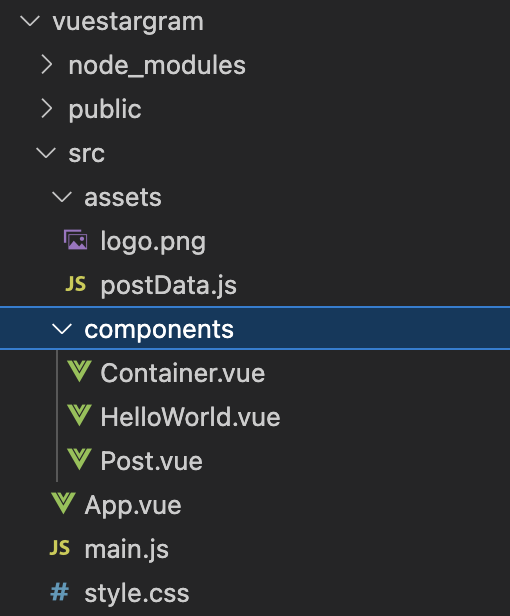Click the Vue icon beside Container.vue
The height and width of the screenshot is (616, 510).
pyautogui.click(x=79, y=371)
